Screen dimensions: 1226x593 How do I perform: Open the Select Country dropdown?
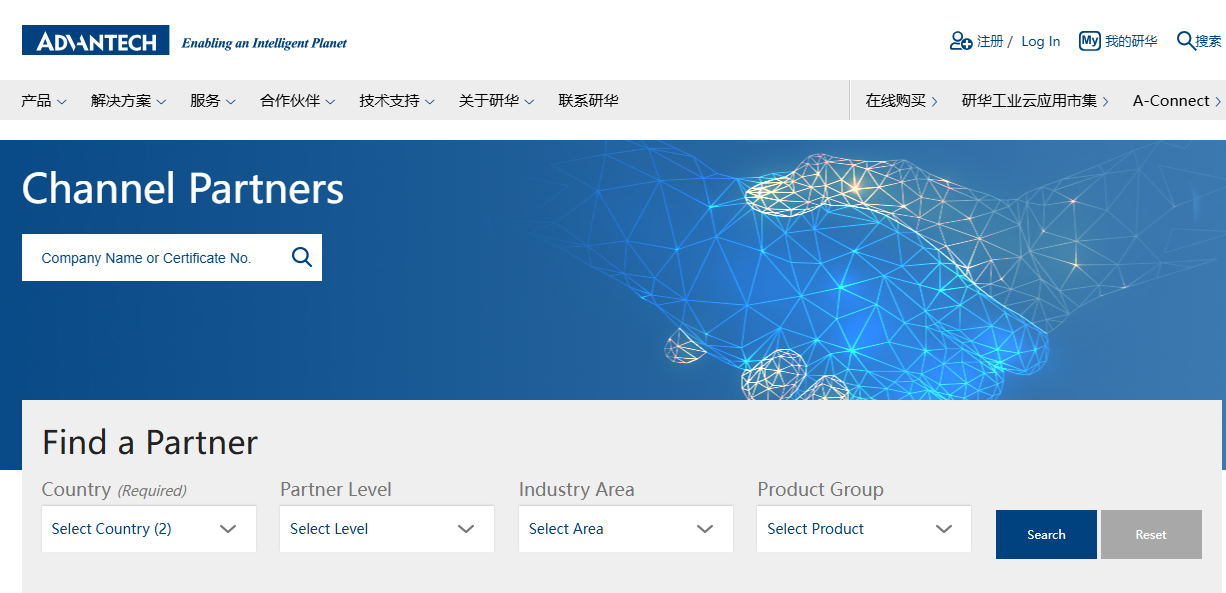coord(148,529)
